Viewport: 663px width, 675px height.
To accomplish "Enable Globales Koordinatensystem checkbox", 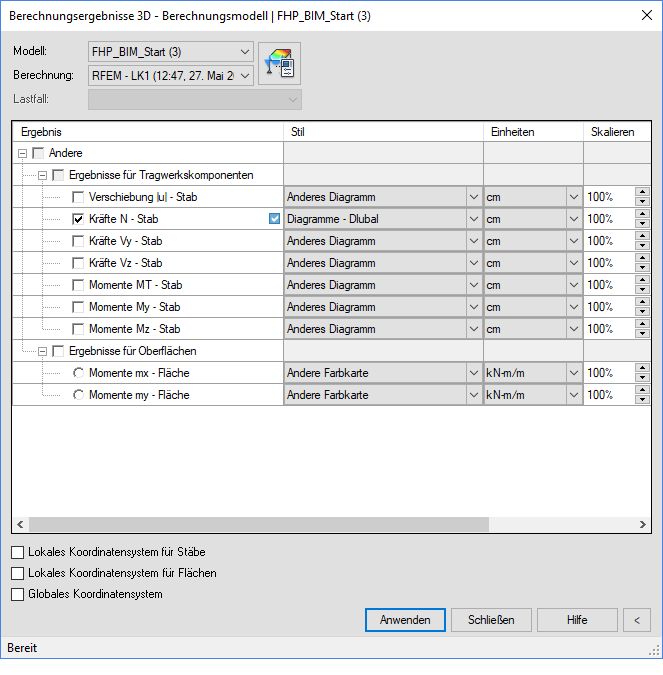I will pos(18,594).
